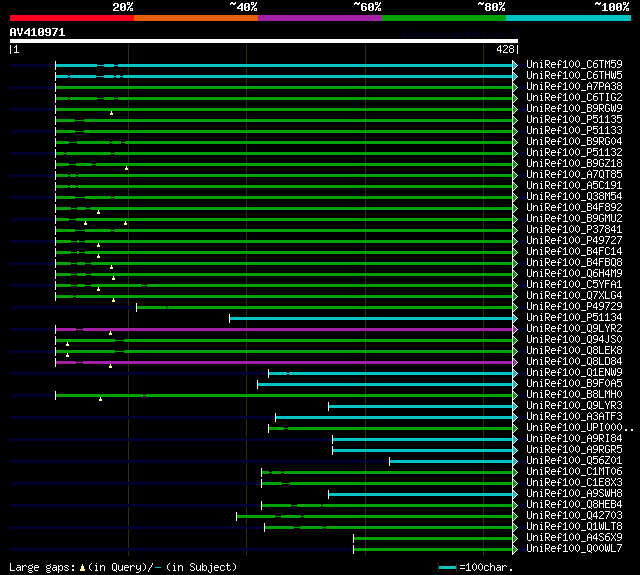Select the UniRef100_C1E8X3 label
The height and width of the screenshot is (575, 640).
pyautogui.click(x=574, y=483)
